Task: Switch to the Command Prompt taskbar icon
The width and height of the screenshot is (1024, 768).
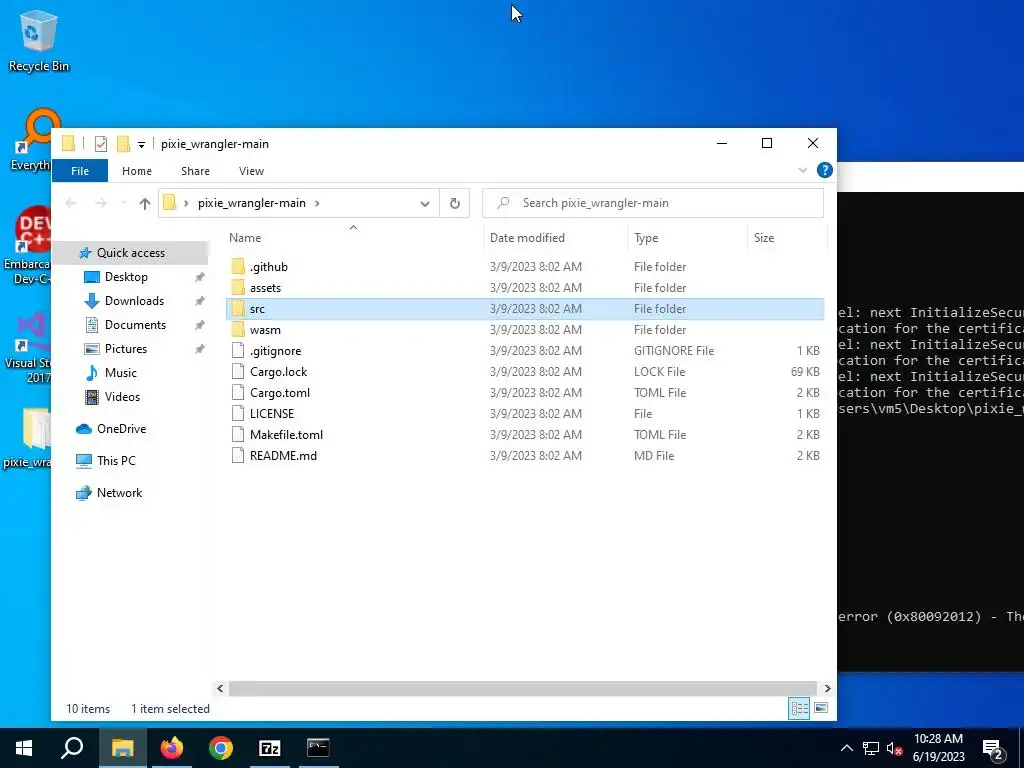Action: tap(318, 748)
